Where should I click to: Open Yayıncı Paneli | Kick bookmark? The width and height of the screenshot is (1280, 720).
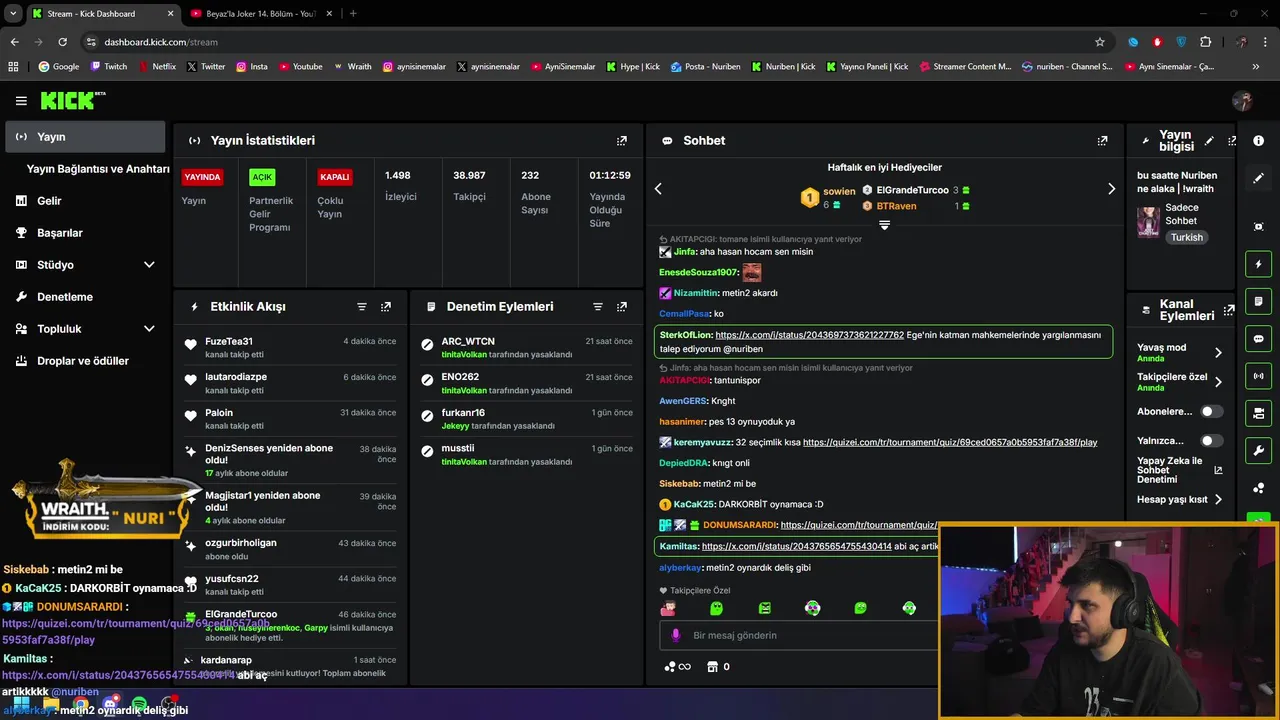(x=866, y=67)
